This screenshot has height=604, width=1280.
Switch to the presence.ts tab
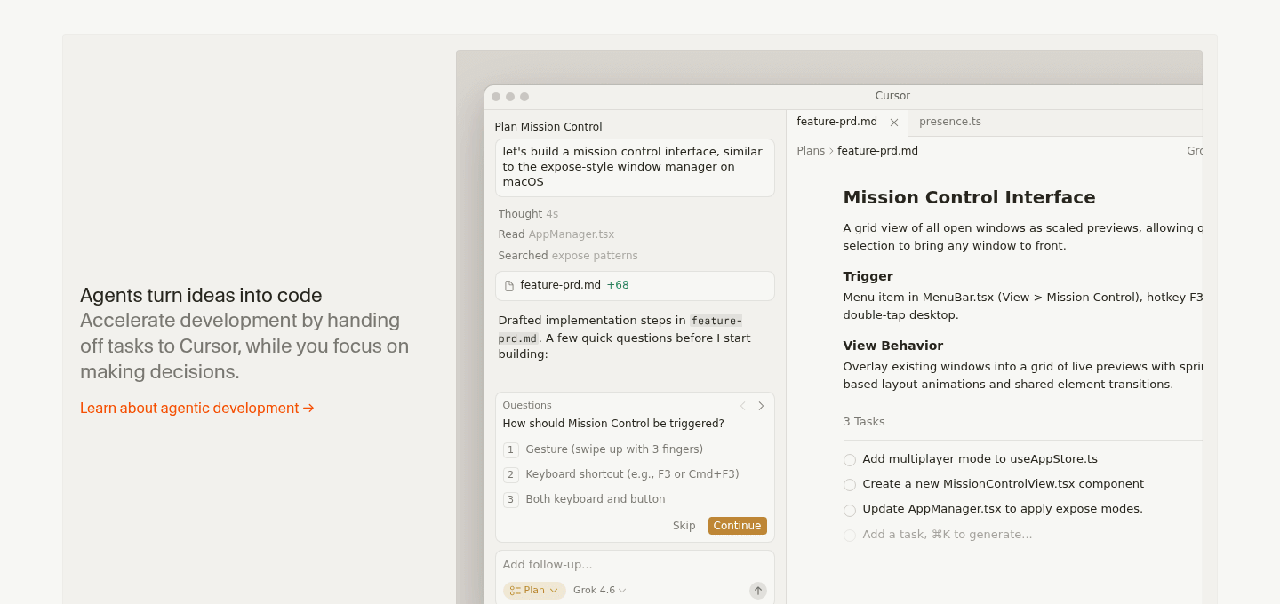click(x=950, y=122)
